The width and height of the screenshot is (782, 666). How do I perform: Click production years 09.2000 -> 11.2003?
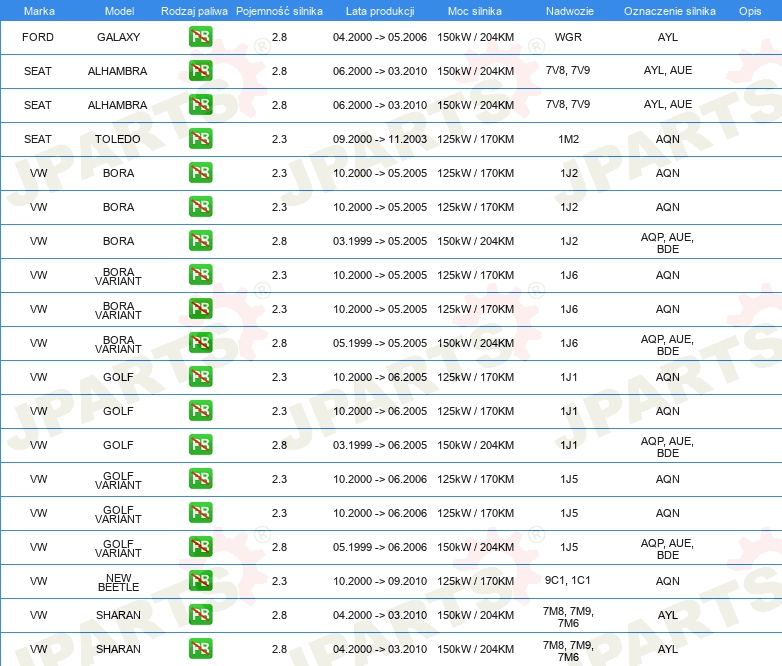(x=380, y=139)
